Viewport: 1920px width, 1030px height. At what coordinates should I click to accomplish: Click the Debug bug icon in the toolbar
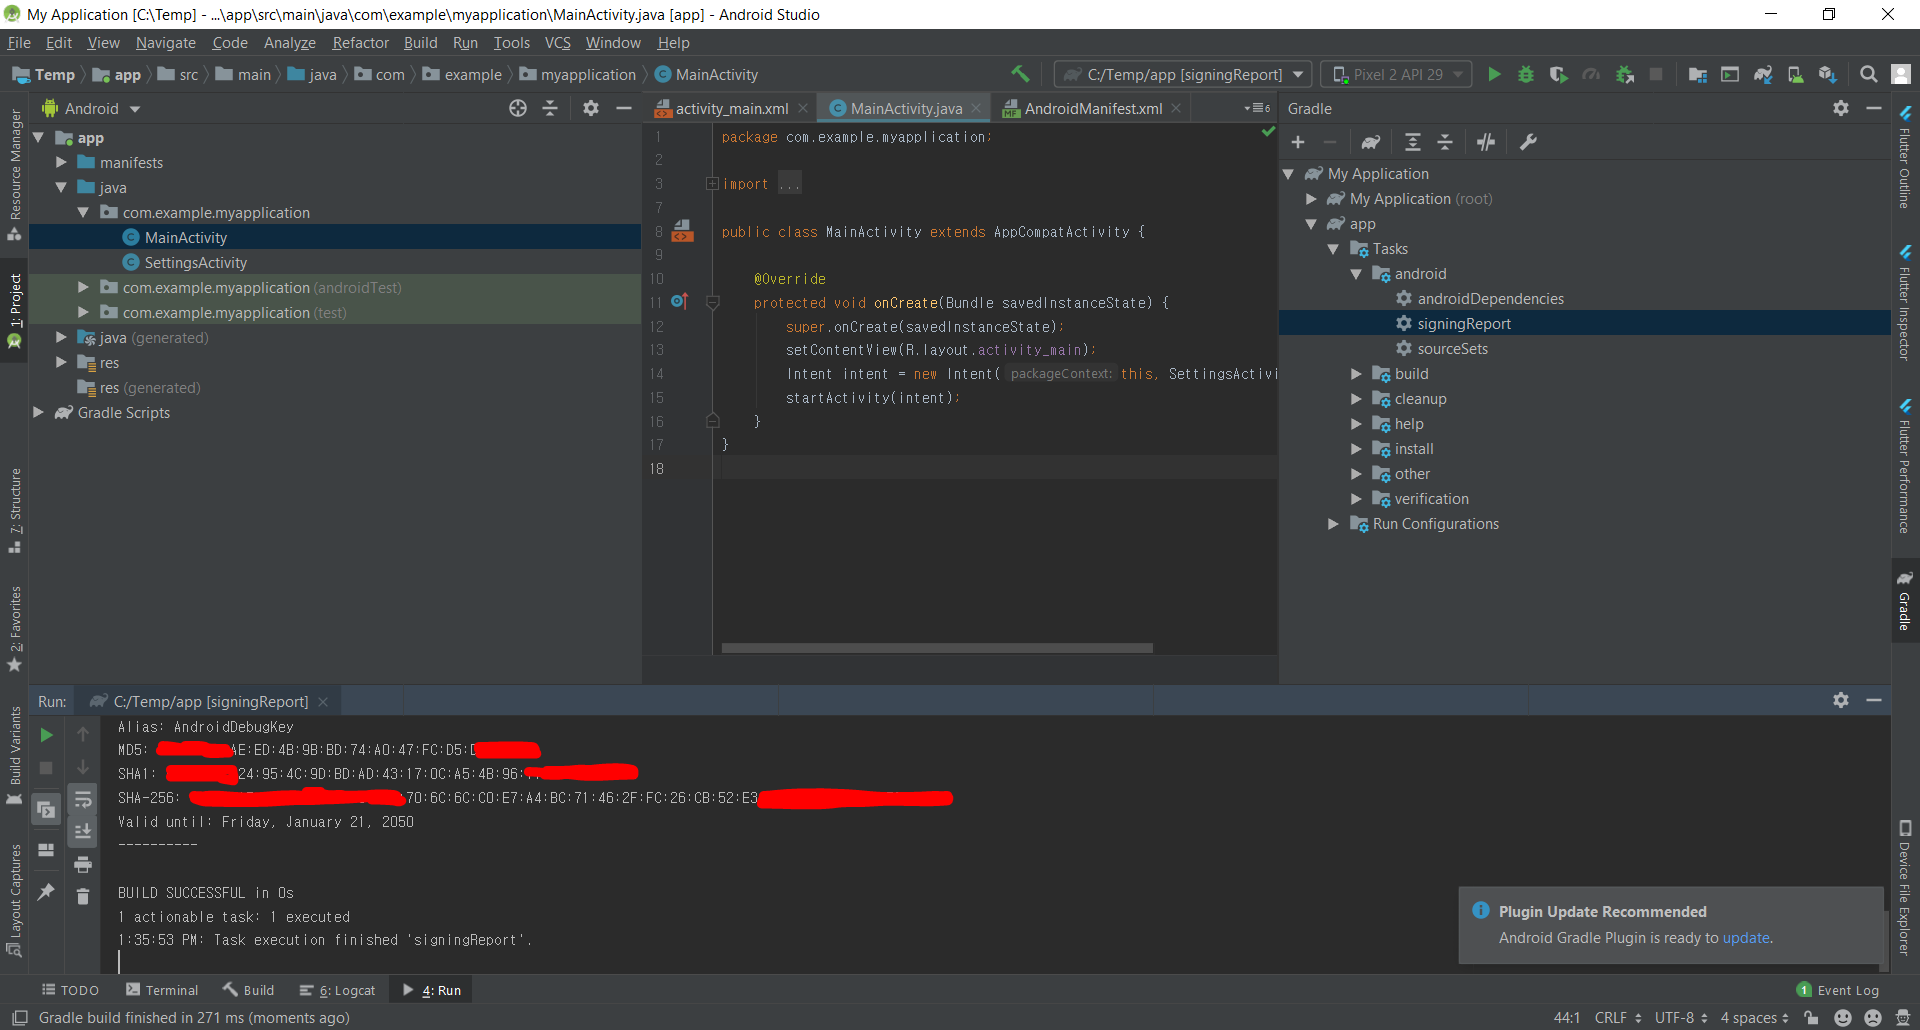tap(1526, 74)
